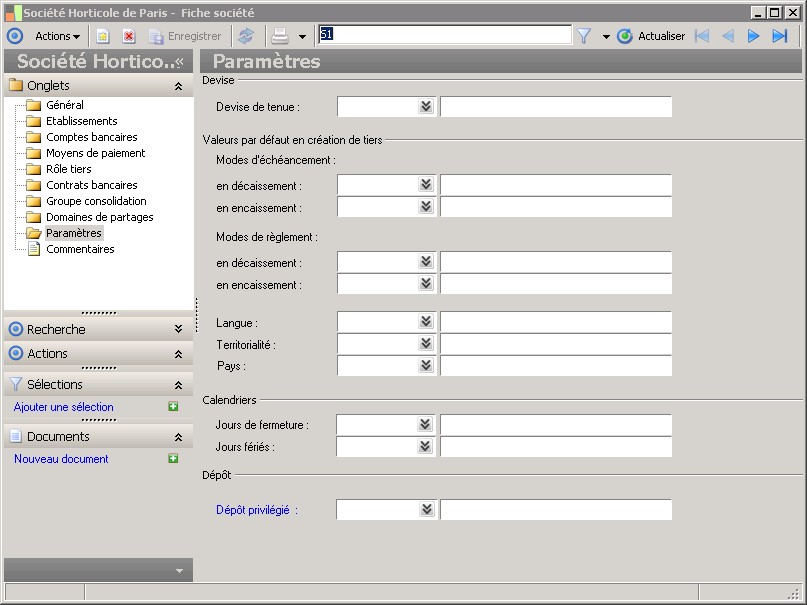The height and width of the screenshot is (605, 807).
Task: Click the print icon in toolbar
Action: tap(281, 36)
